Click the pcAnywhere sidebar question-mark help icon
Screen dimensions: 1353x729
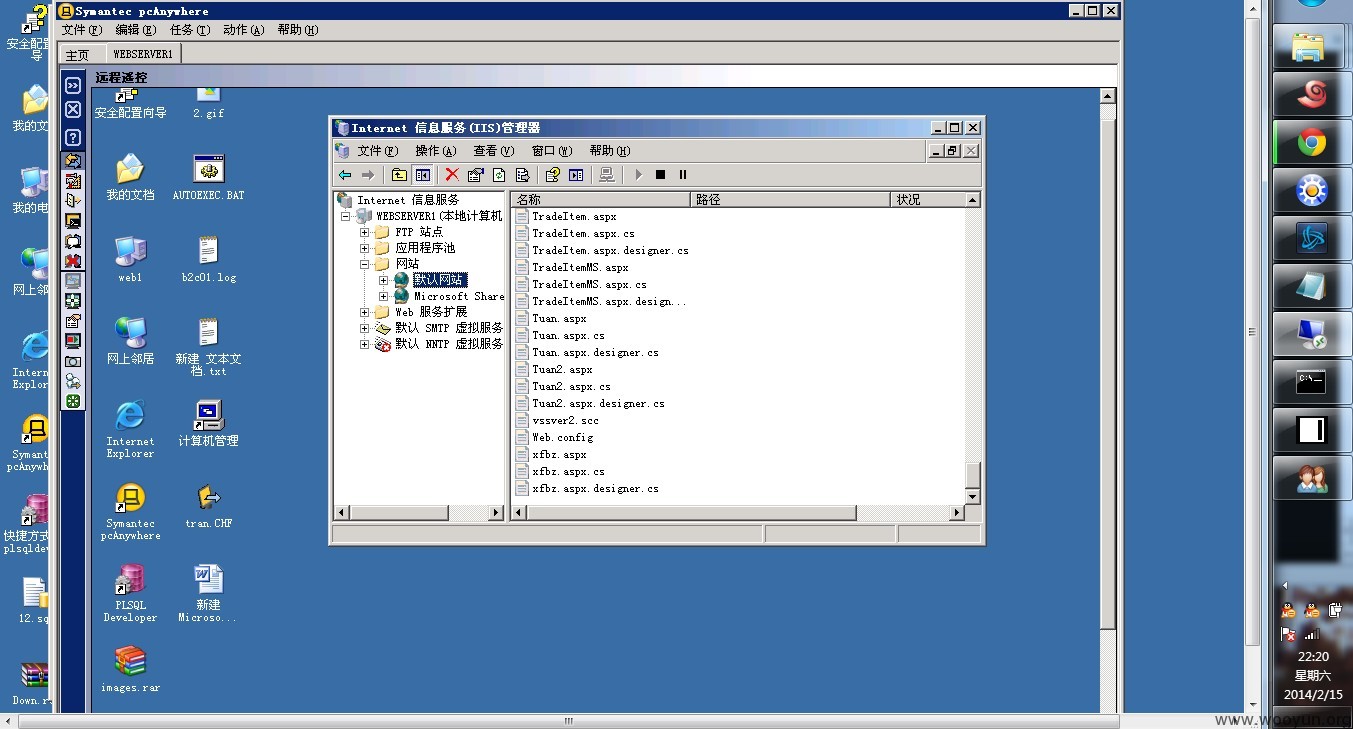tap(73, 137)
